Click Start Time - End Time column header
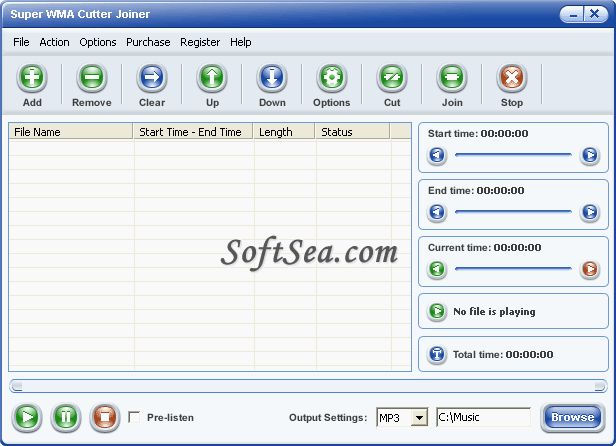This screenshot has height=446, width=616. (193, 132)
